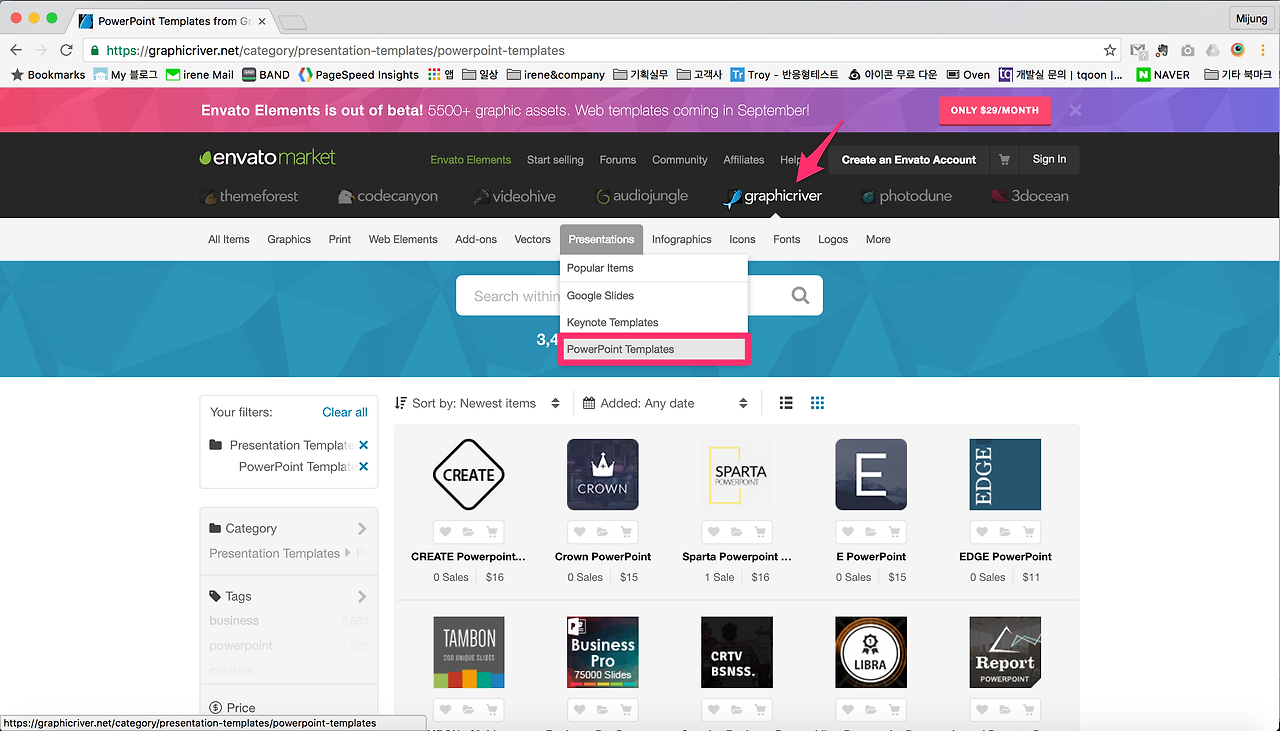Screen dimensions: 1280x731
Task: Open the NAVER bookmark
Action: (1163, 75)
